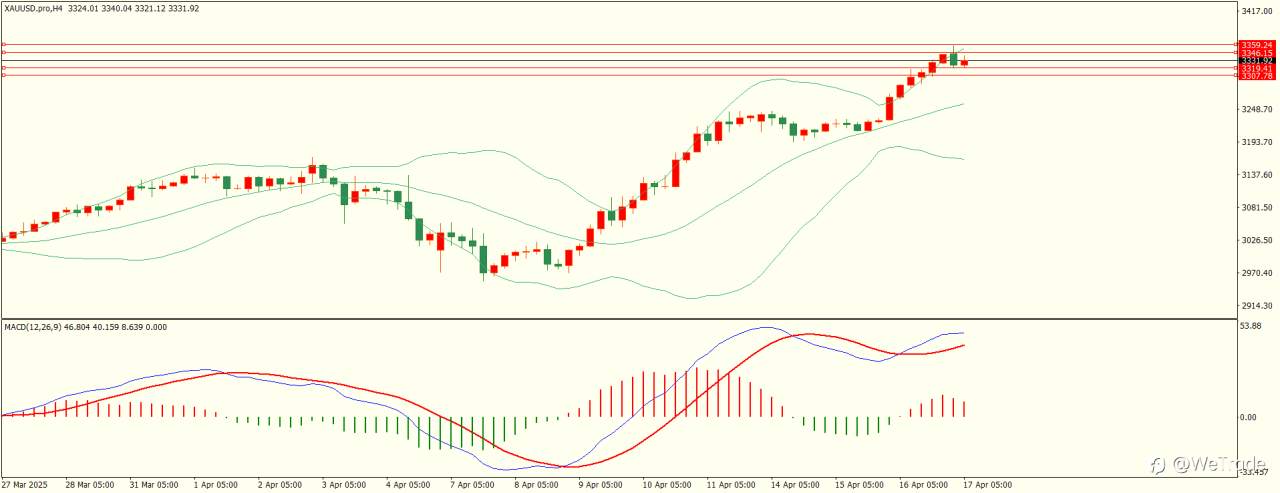Image resolution: width=1280 pixels, height=493 pixels.
Task: Select the 3359.24 line's left anchor handle
Action: (x=4, y=45)
